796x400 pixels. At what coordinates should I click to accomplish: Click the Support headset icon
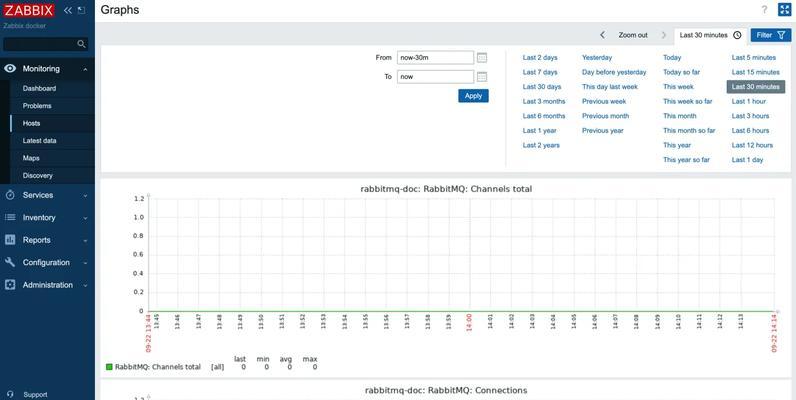coord(11,394)
